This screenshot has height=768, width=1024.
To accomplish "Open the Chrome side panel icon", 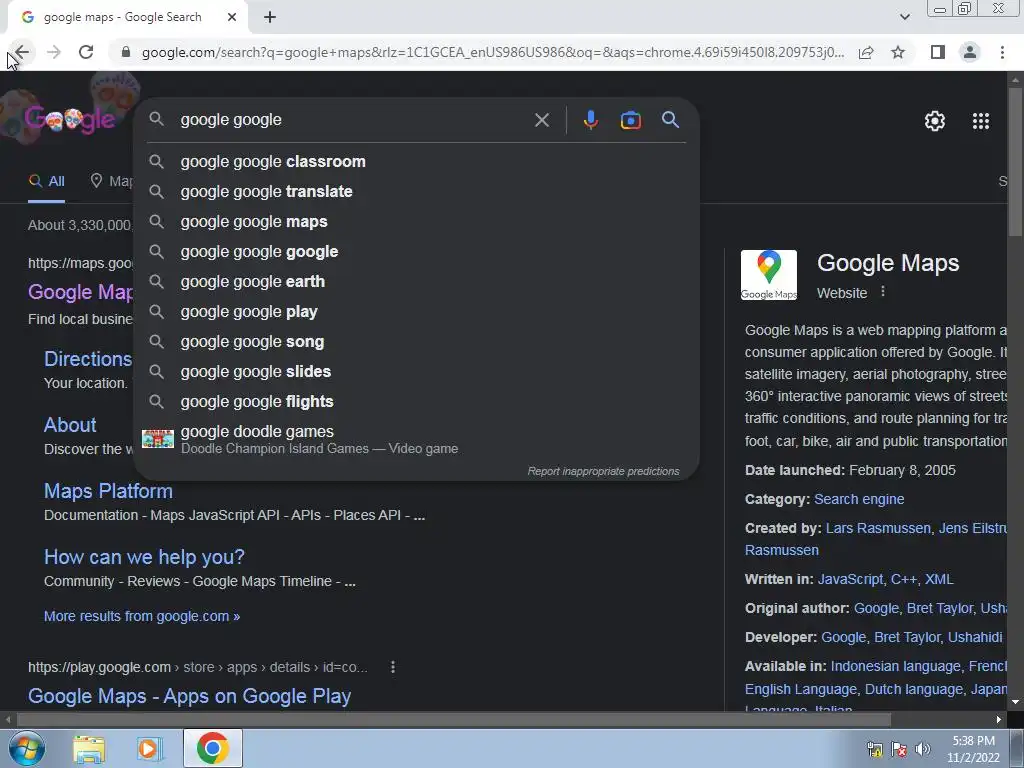I will point(938,52).
